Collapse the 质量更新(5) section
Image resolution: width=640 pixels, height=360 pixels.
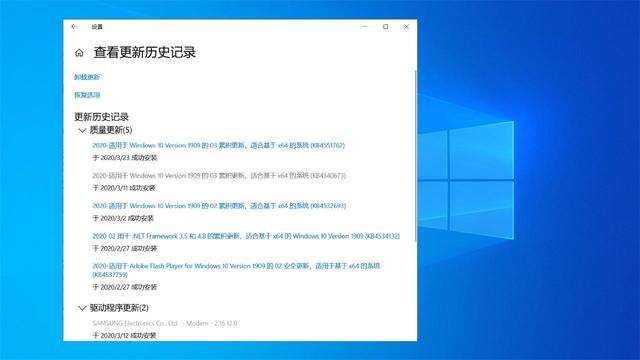[105, 130]
